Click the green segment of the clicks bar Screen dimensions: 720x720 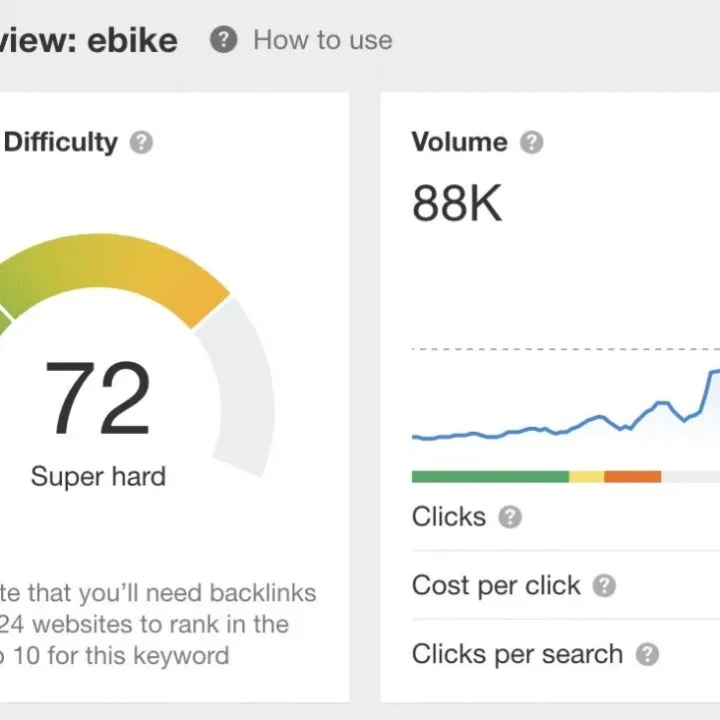pos(490,477)
